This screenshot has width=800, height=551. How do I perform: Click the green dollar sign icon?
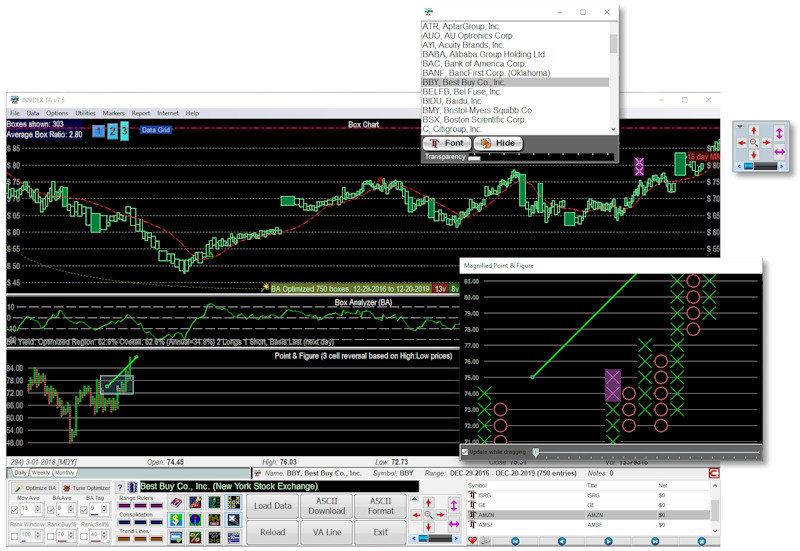[176, 520]
